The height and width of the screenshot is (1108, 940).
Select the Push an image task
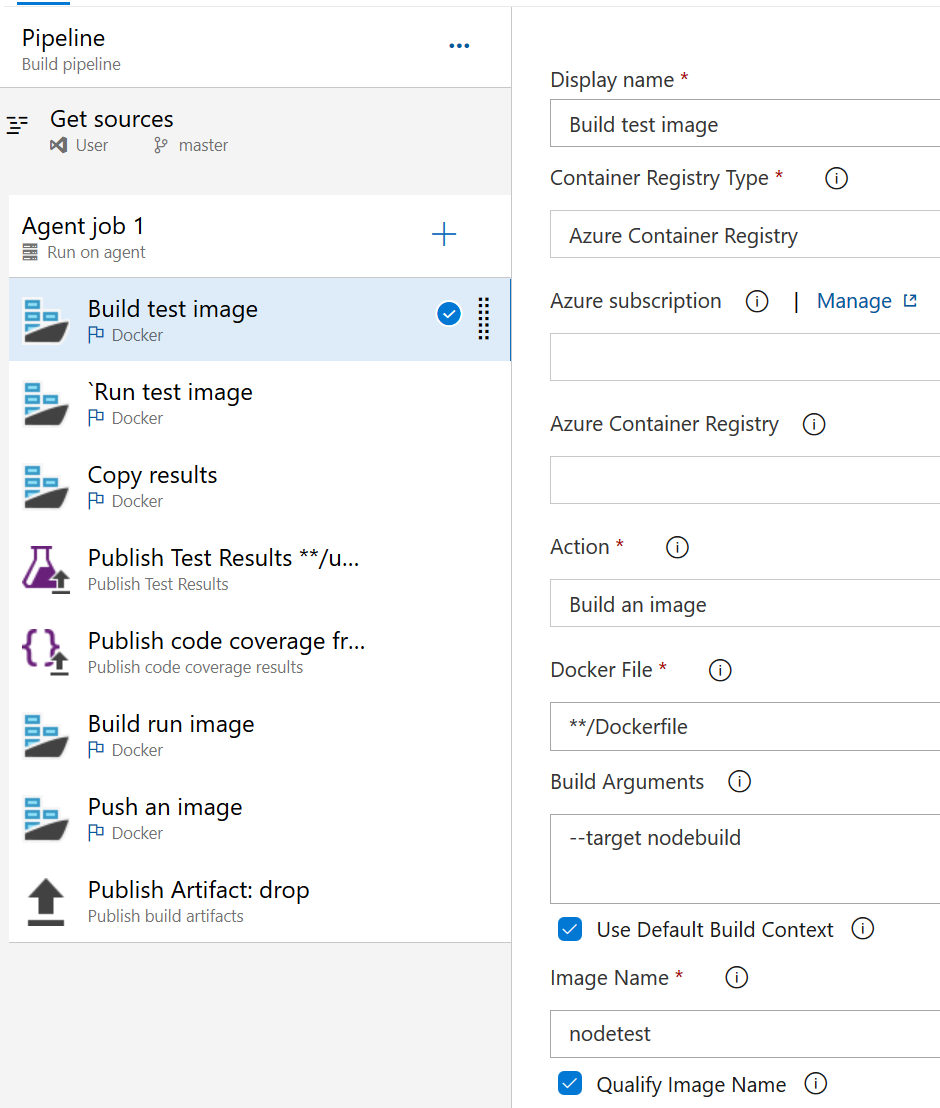(260, 818)
